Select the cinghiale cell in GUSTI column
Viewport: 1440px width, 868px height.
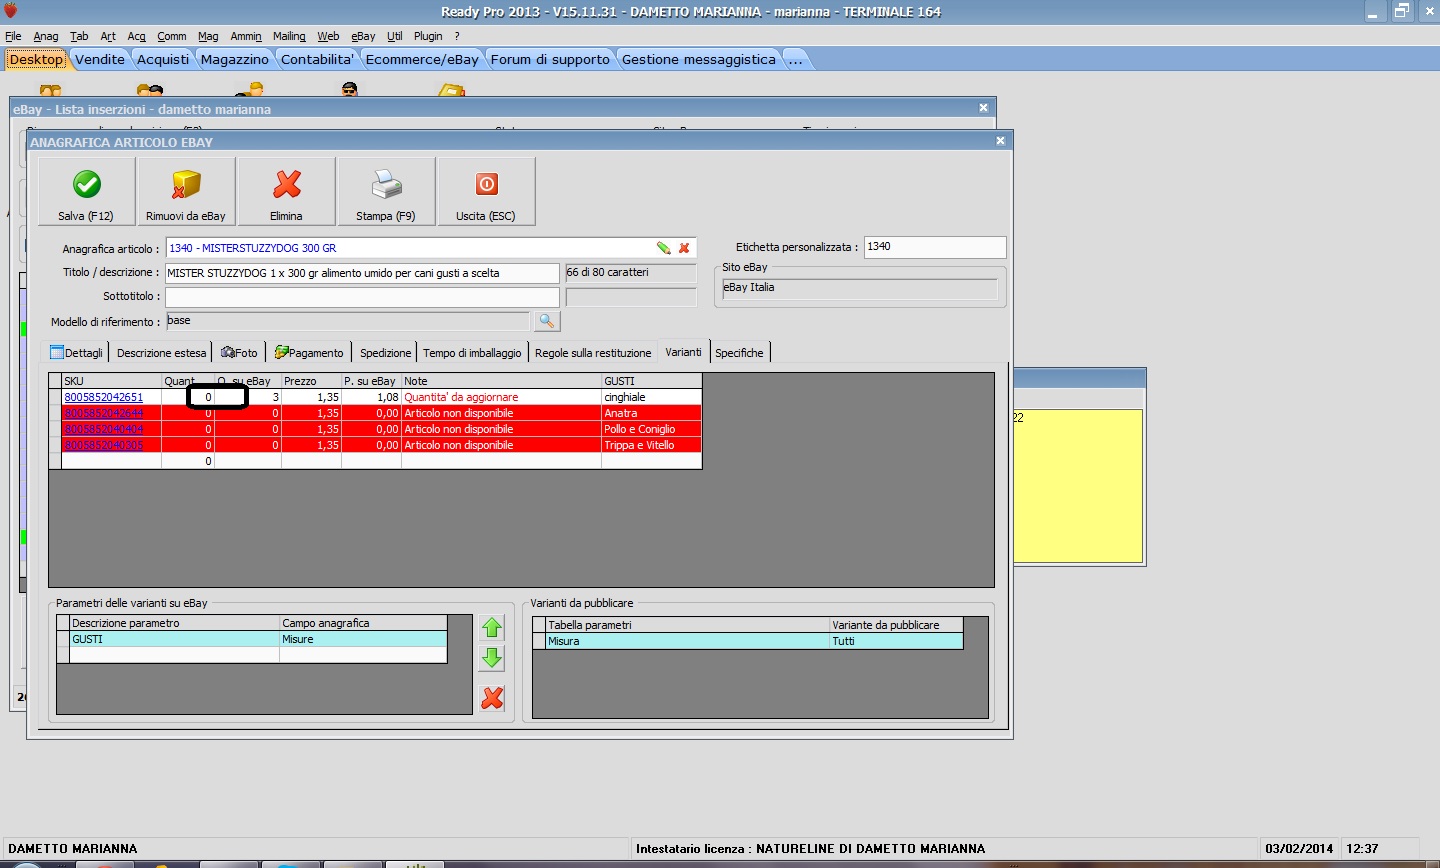click(x=651, y=397)
